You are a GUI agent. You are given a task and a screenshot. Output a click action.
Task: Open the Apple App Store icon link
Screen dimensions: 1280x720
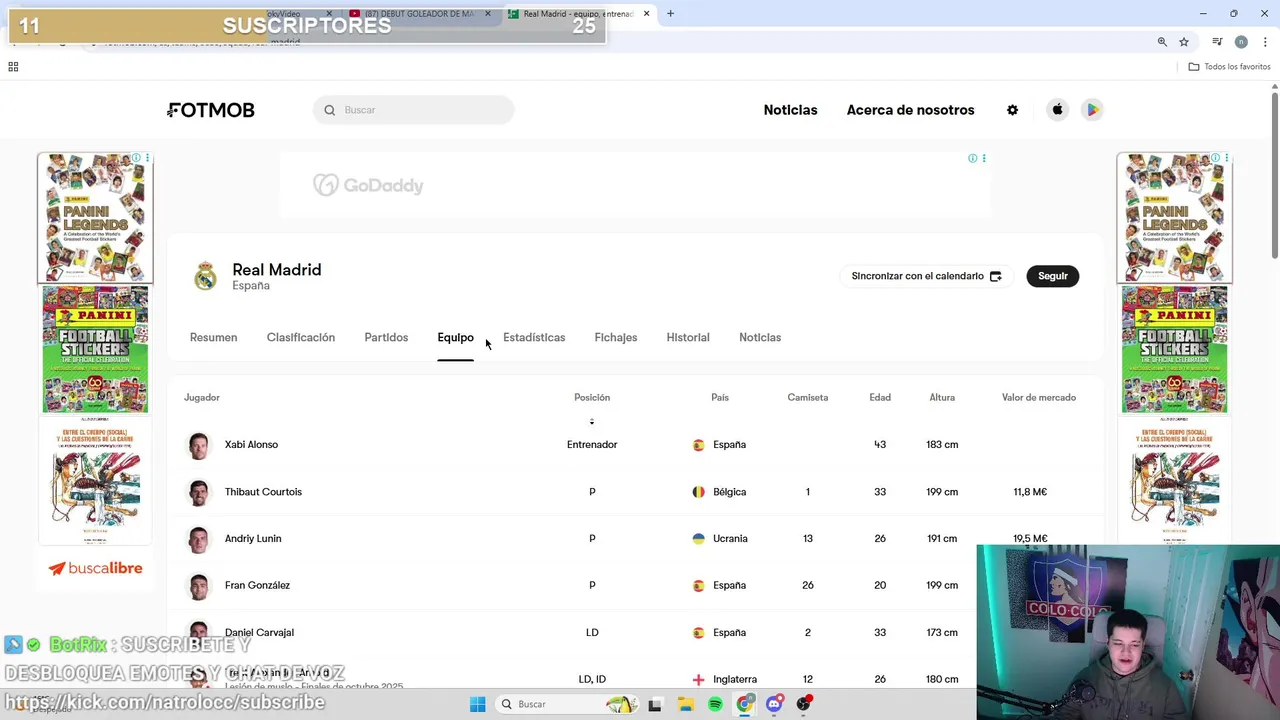coord(1057,110)
